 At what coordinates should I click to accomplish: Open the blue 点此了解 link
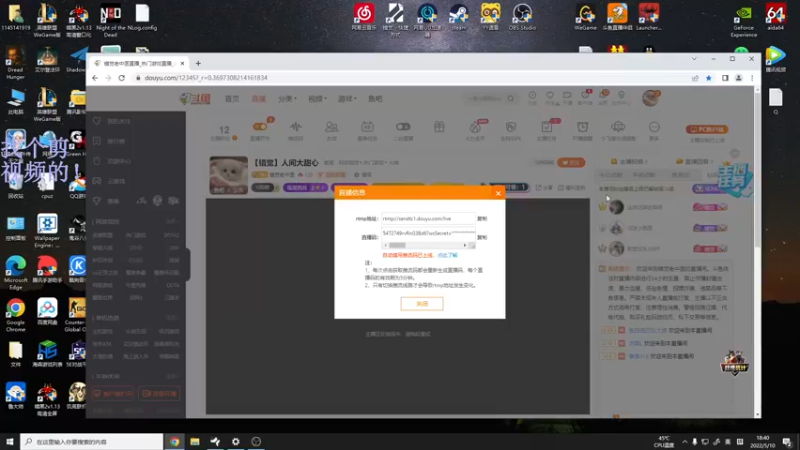[447, 255]
